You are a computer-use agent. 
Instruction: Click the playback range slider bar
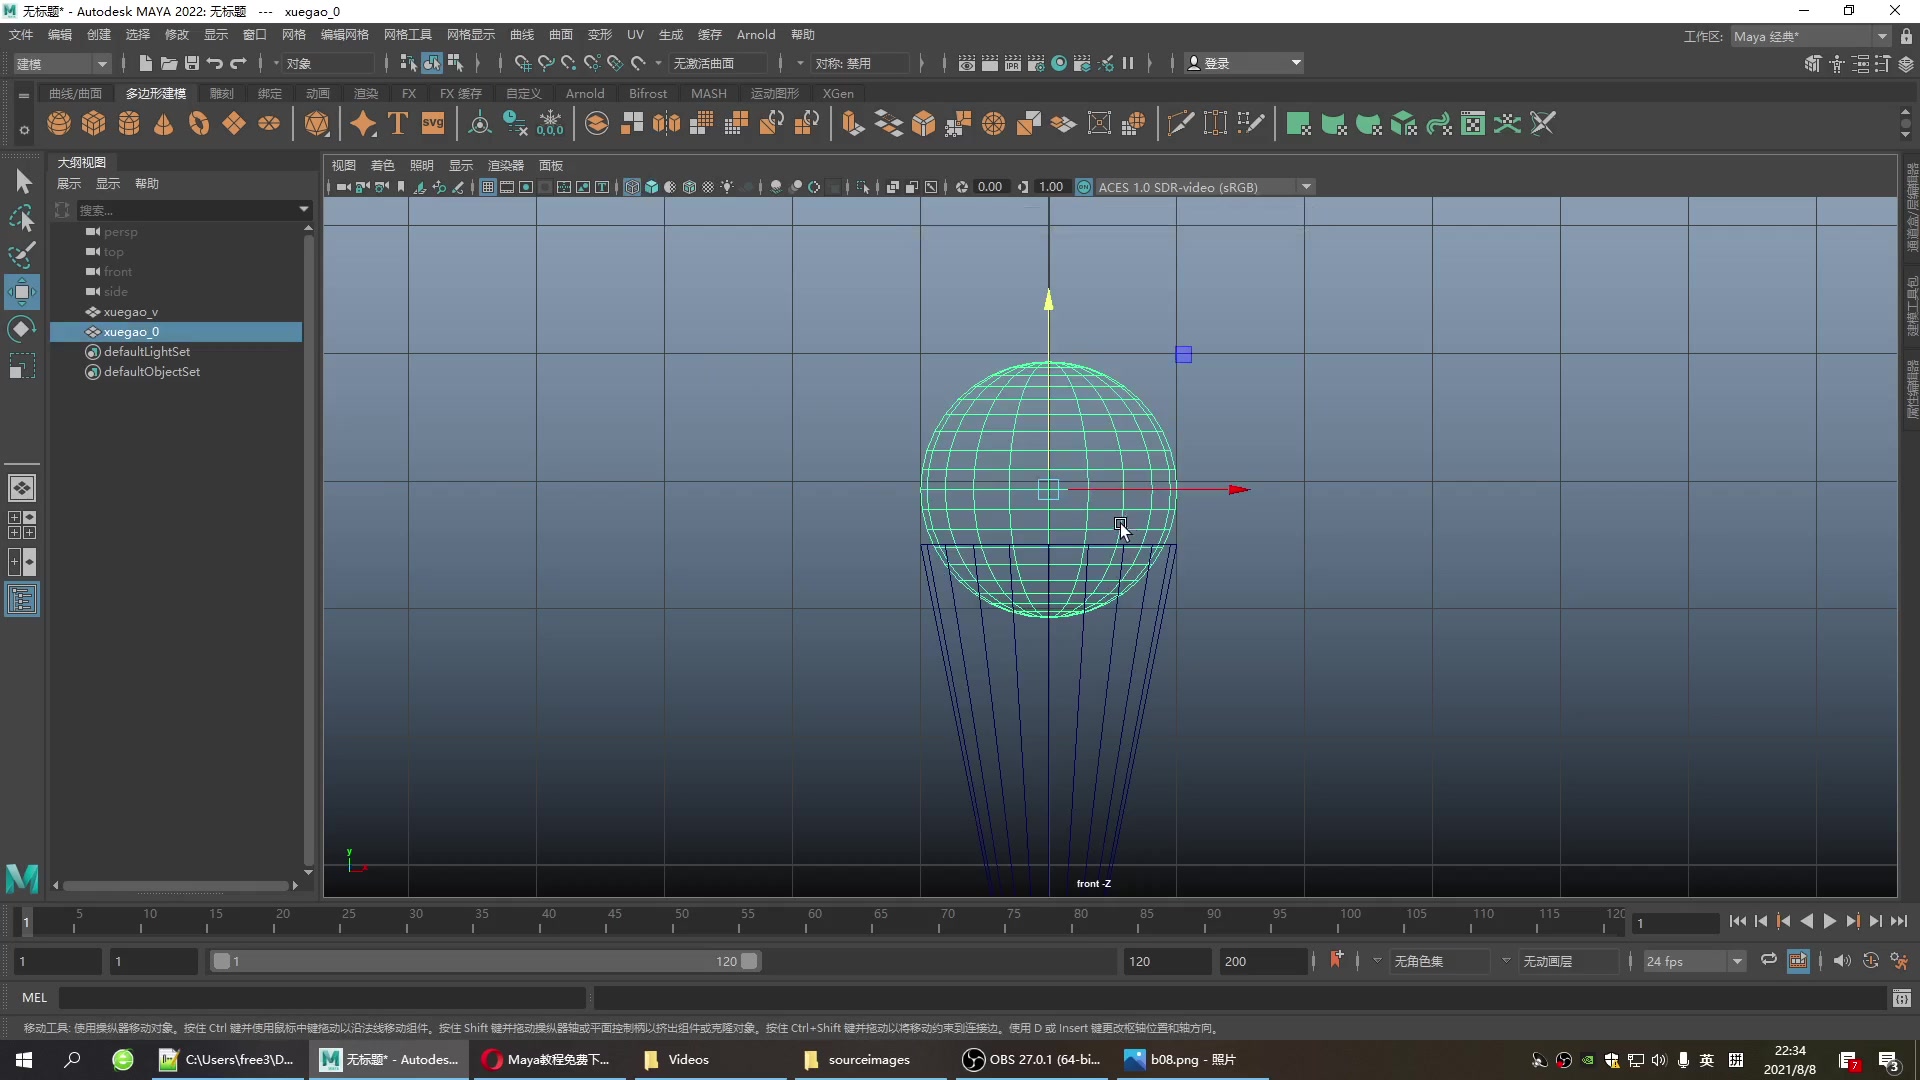[x=485, y=961]
